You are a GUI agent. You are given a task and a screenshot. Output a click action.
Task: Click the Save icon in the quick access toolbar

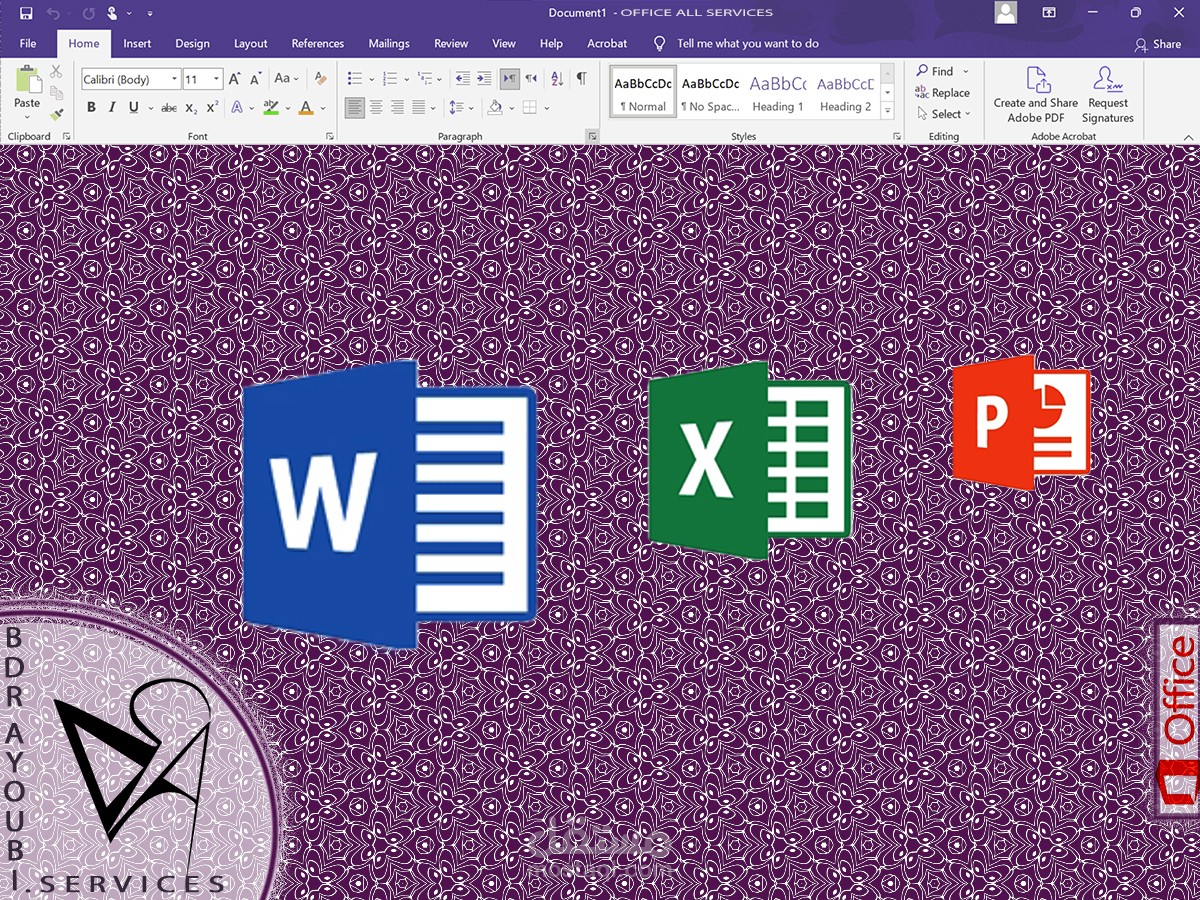[x=26, y=13]
